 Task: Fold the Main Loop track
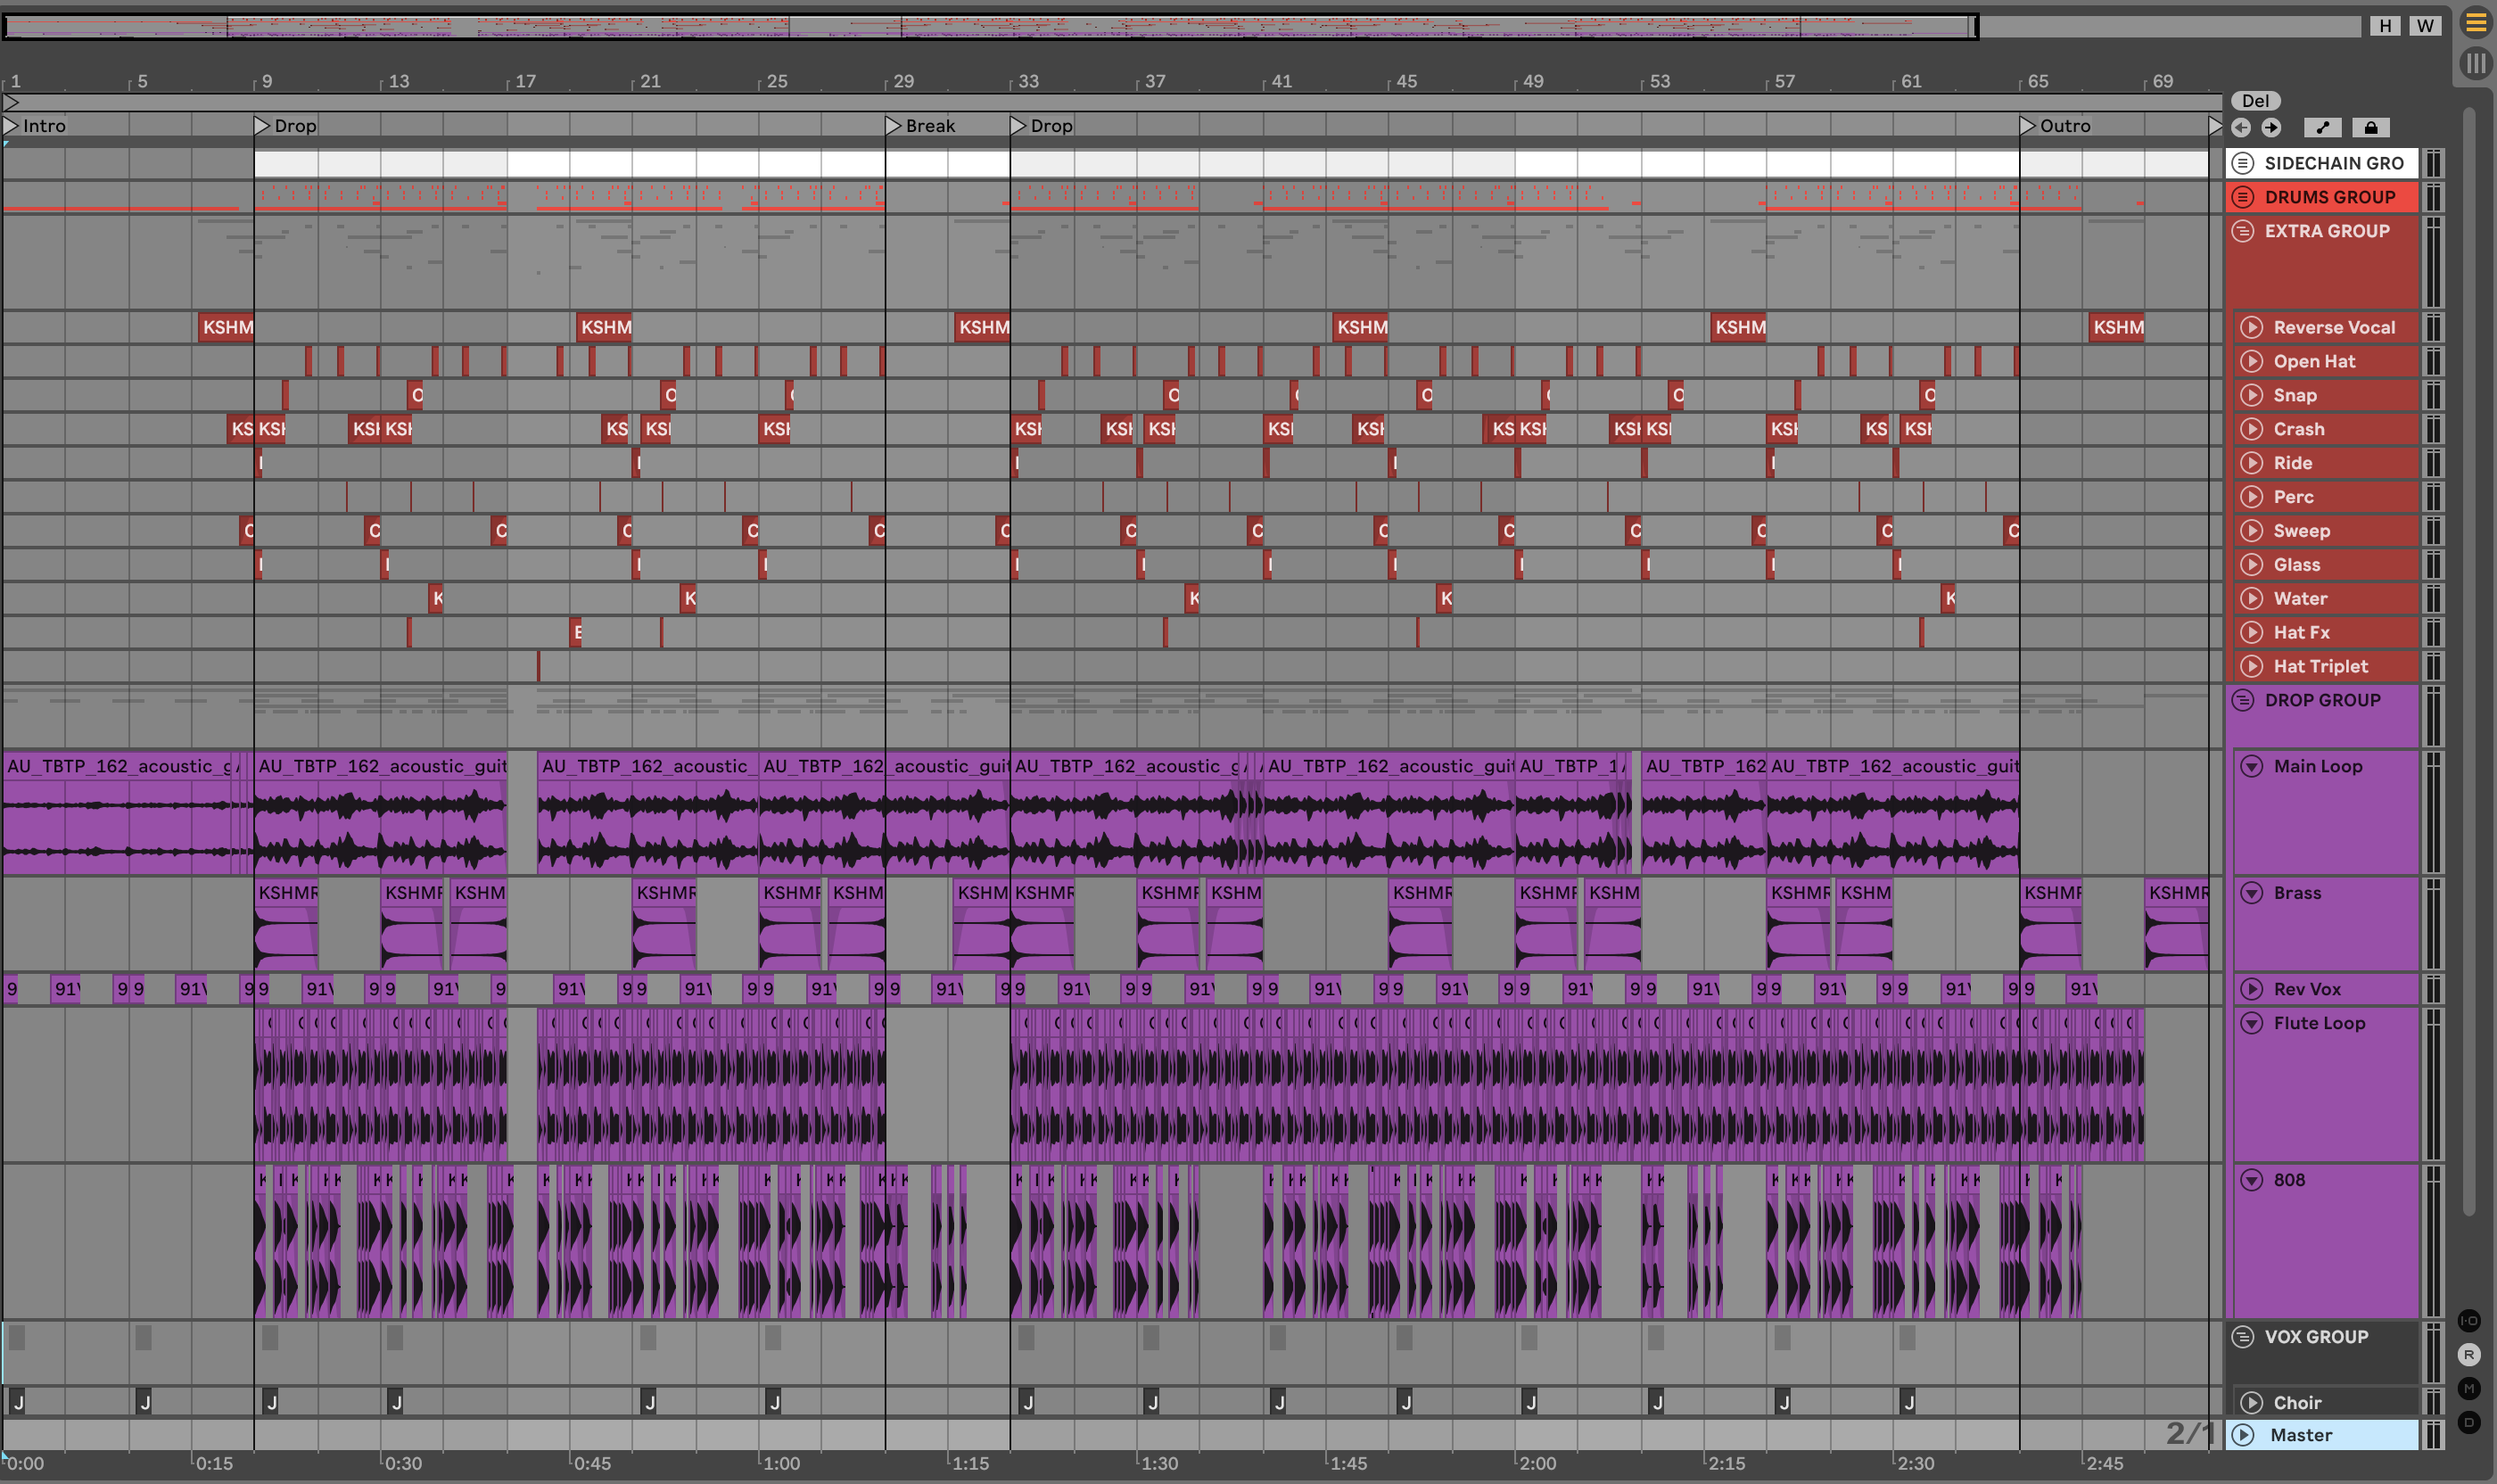[2251, 766]
